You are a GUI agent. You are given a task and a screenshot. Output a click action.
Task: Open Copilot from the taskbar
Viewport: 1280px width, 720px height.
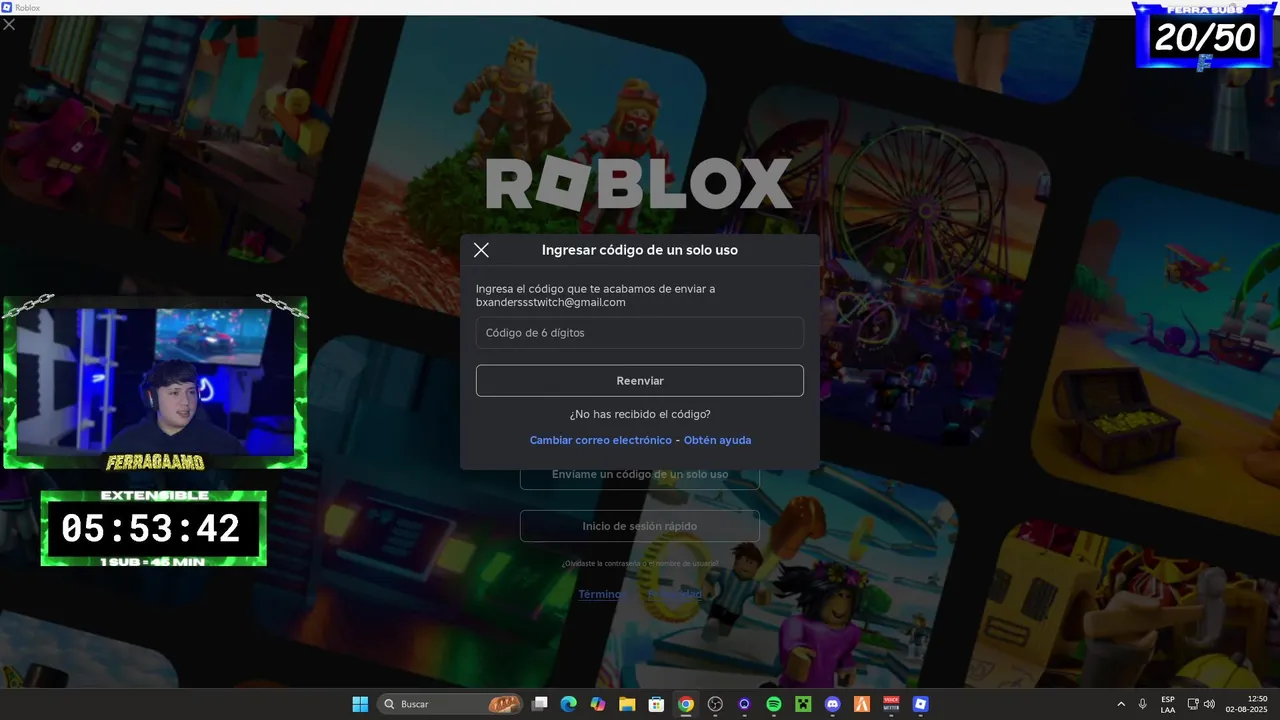(598, 704)
